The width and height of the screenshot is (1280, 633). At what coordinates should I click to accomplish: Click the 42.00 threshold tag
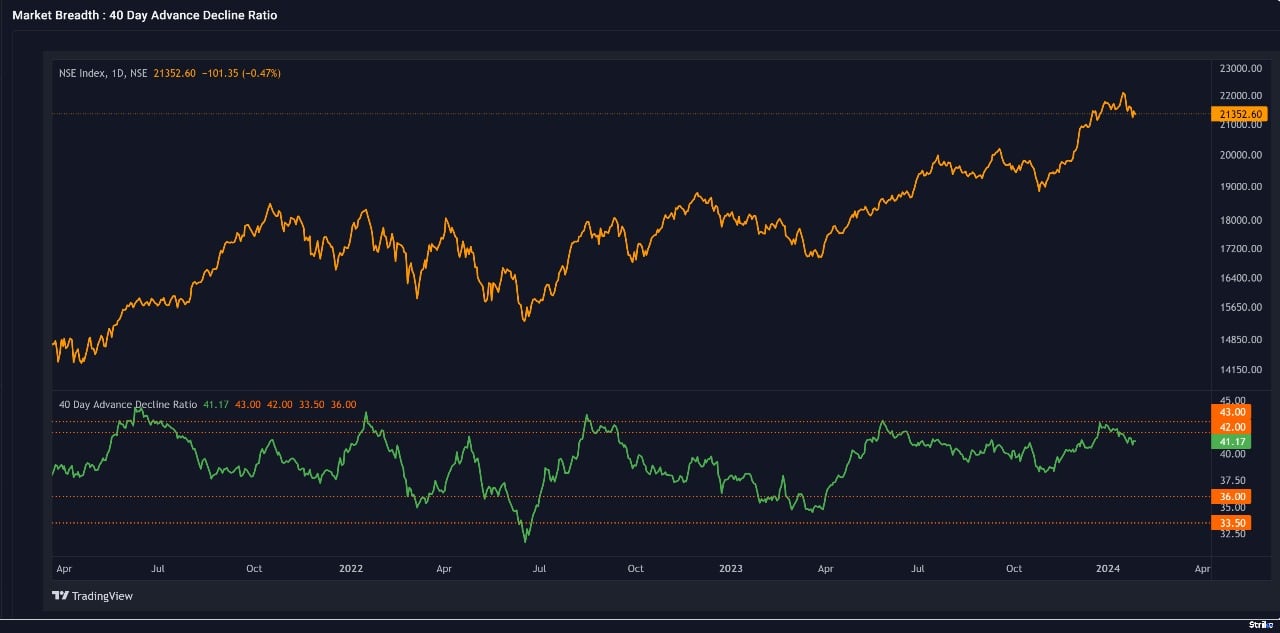tap(1226, 427)
